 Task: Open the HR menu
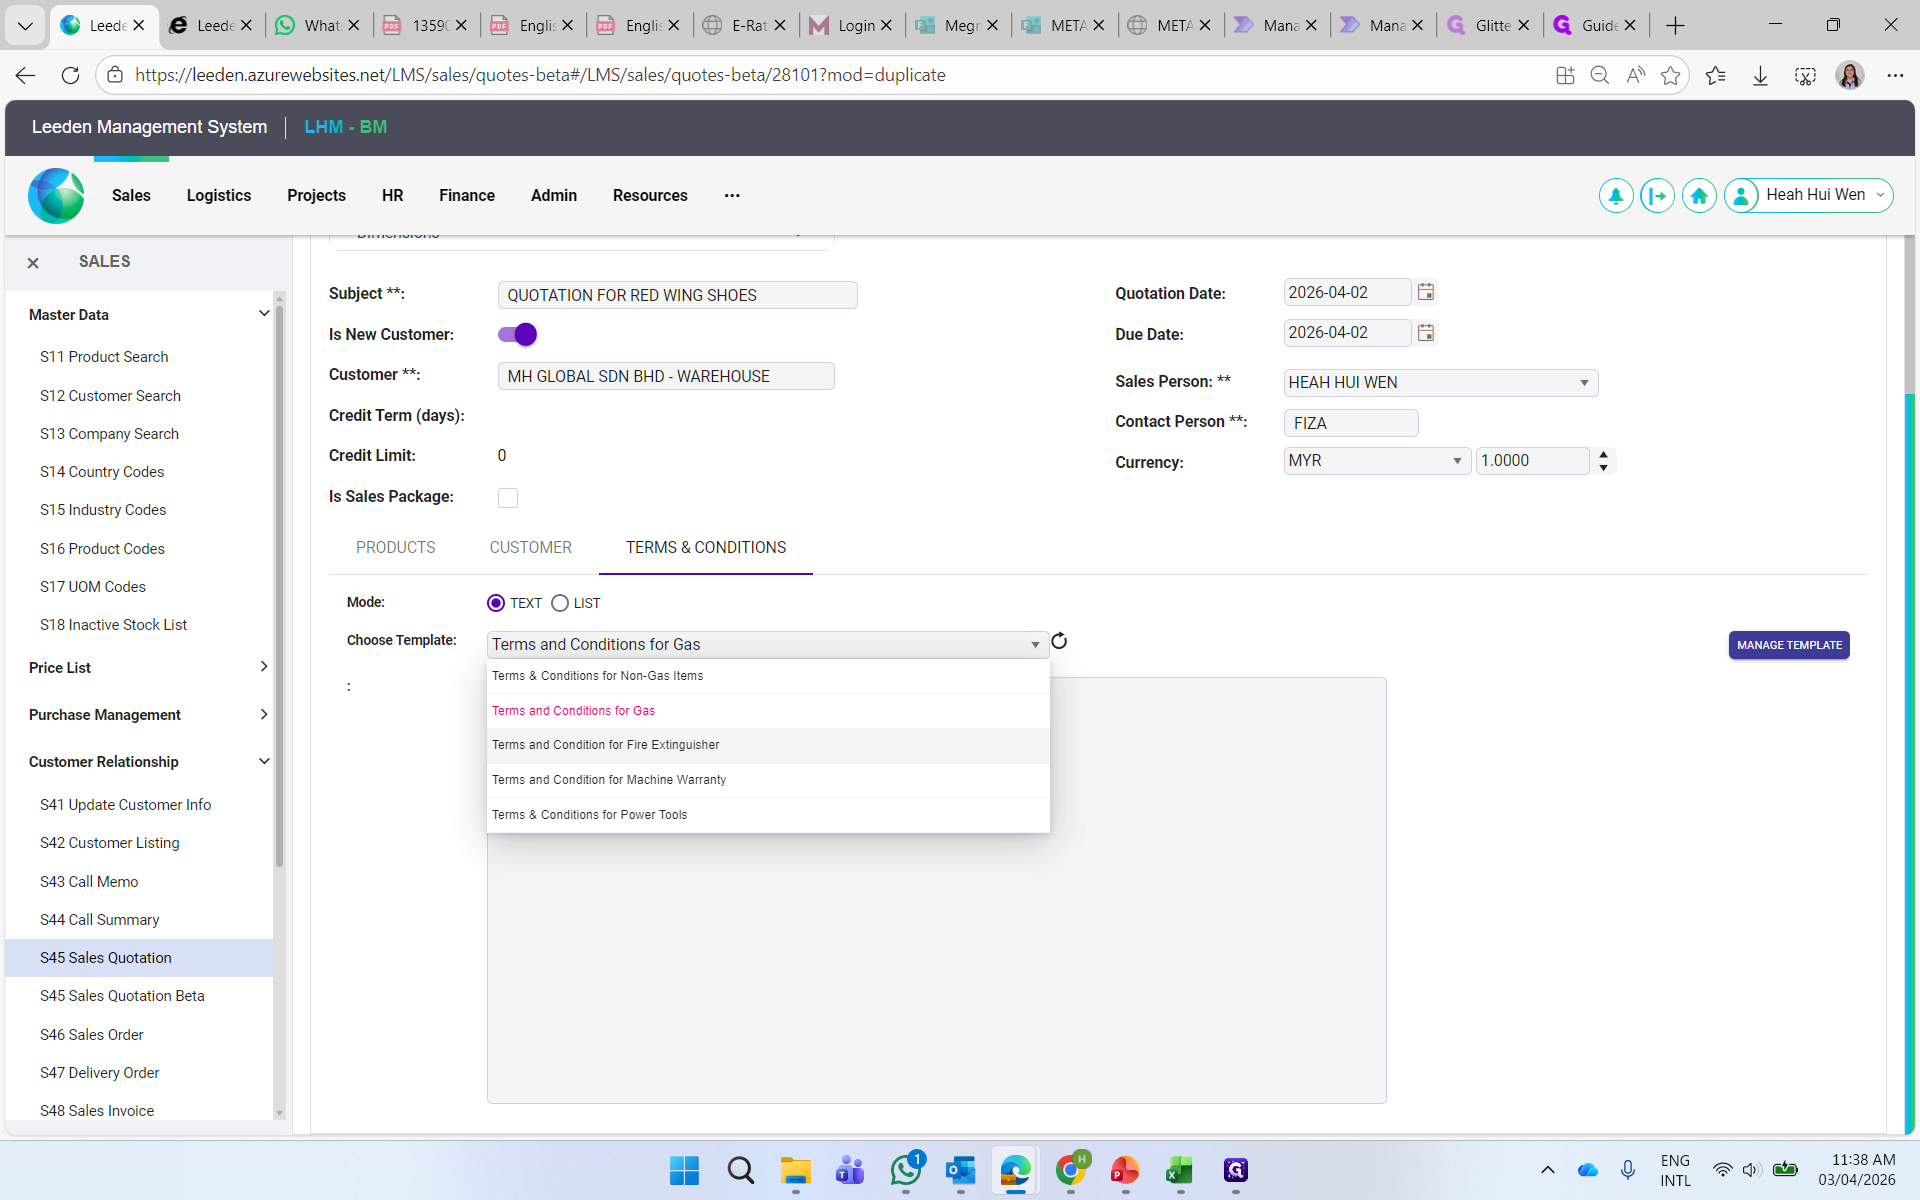point(393,196)
